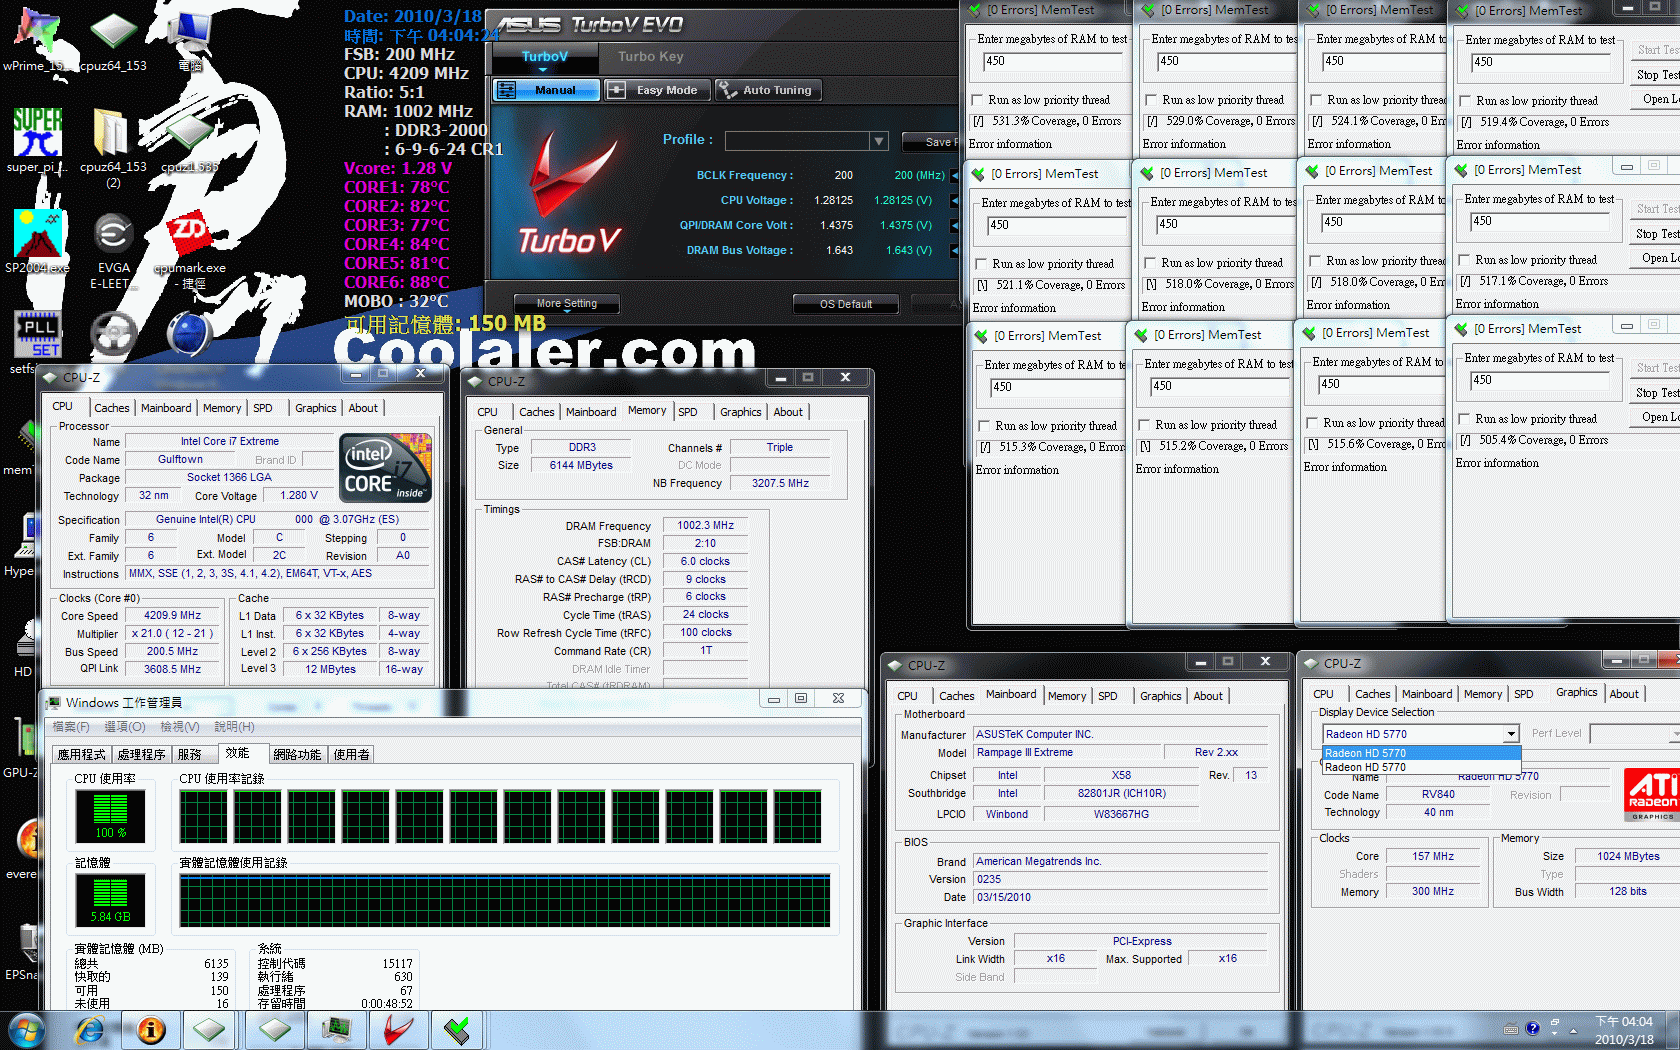The width and height of the screenshot is (1680, 1050).
Task: Switch to Task Manager via its taskbar icon
Action: point(336,1030)
